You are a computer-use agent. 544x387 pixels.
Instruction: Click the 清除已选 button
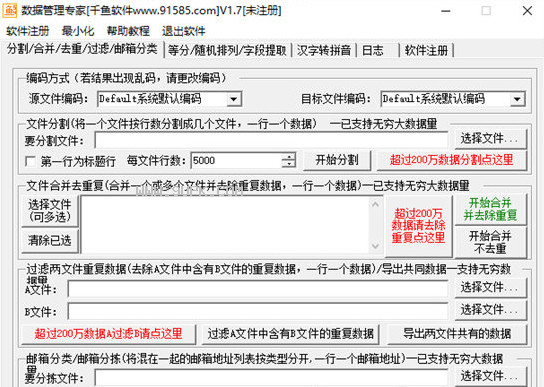50,240
